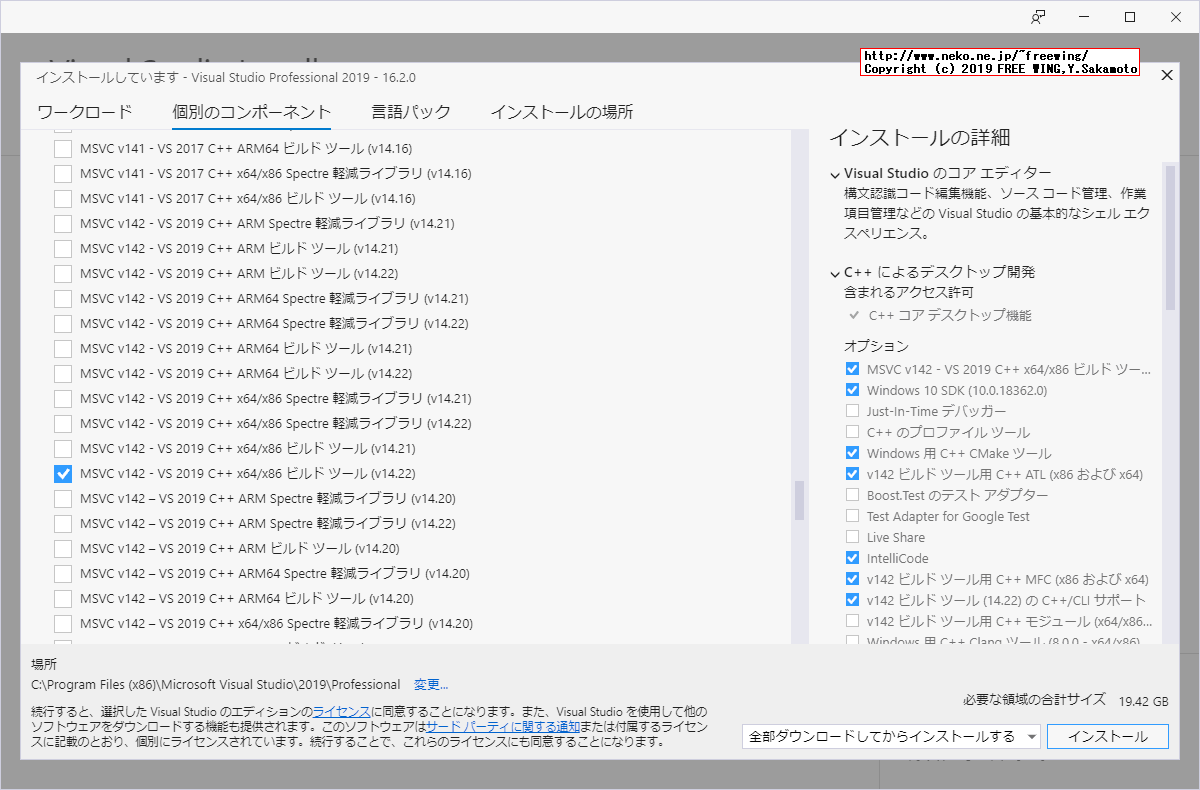
Task: Click the 変更 link next to install path
Action: click(431, 684)
